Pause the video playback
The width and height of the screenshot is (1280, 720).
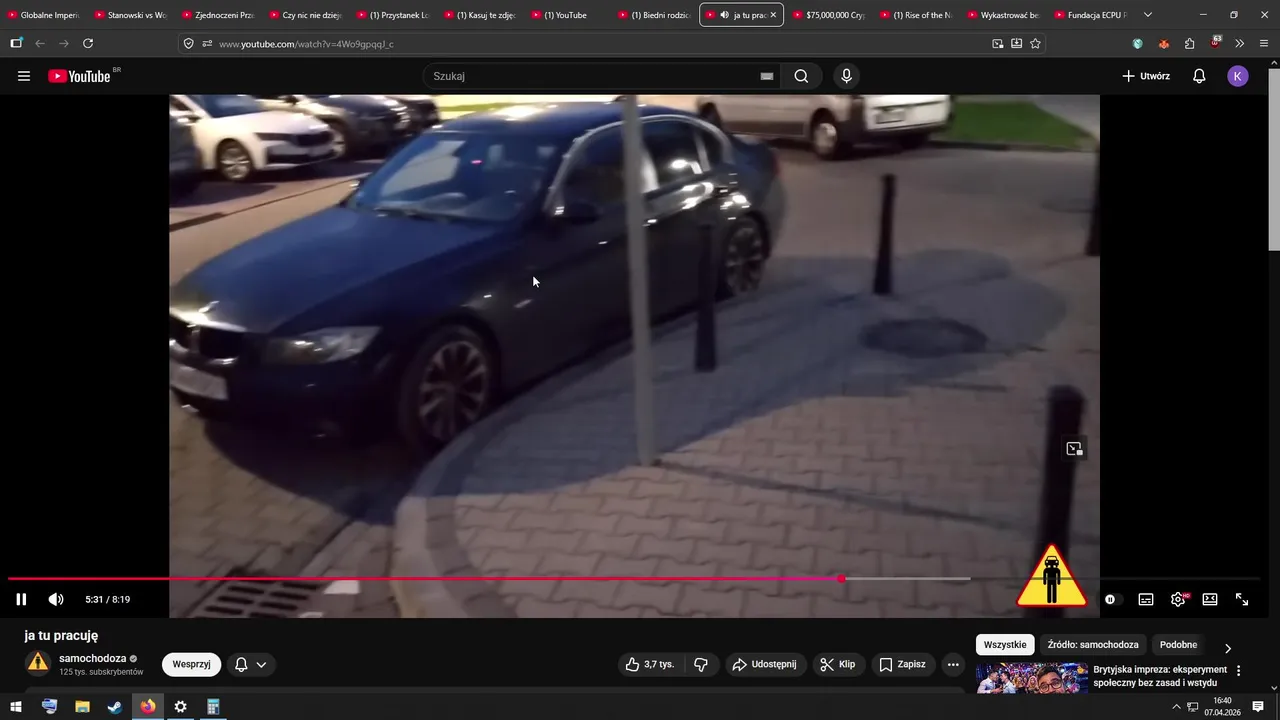(x=21, y=599)
